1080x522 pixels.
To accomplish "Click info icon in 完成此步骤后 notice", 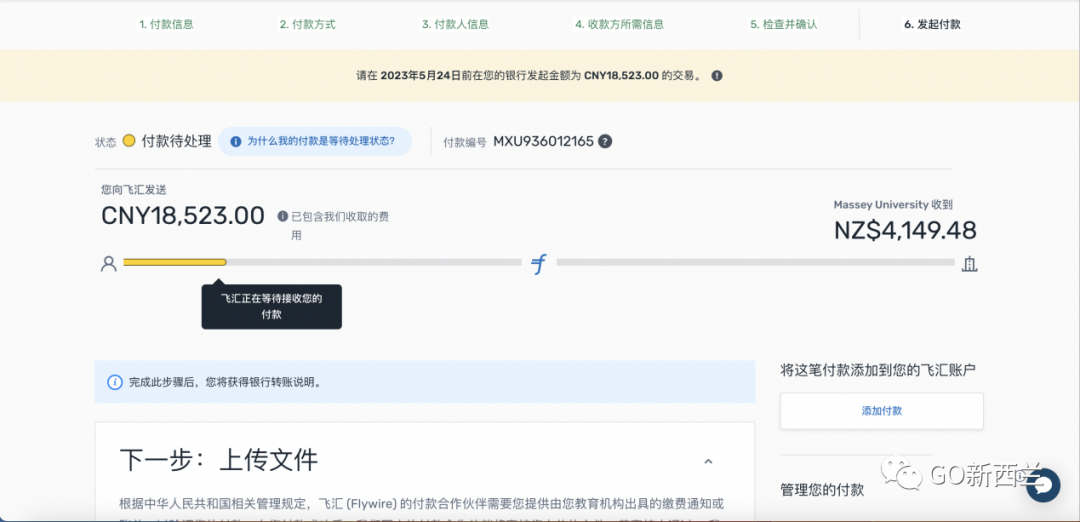I will coord(115,382).
